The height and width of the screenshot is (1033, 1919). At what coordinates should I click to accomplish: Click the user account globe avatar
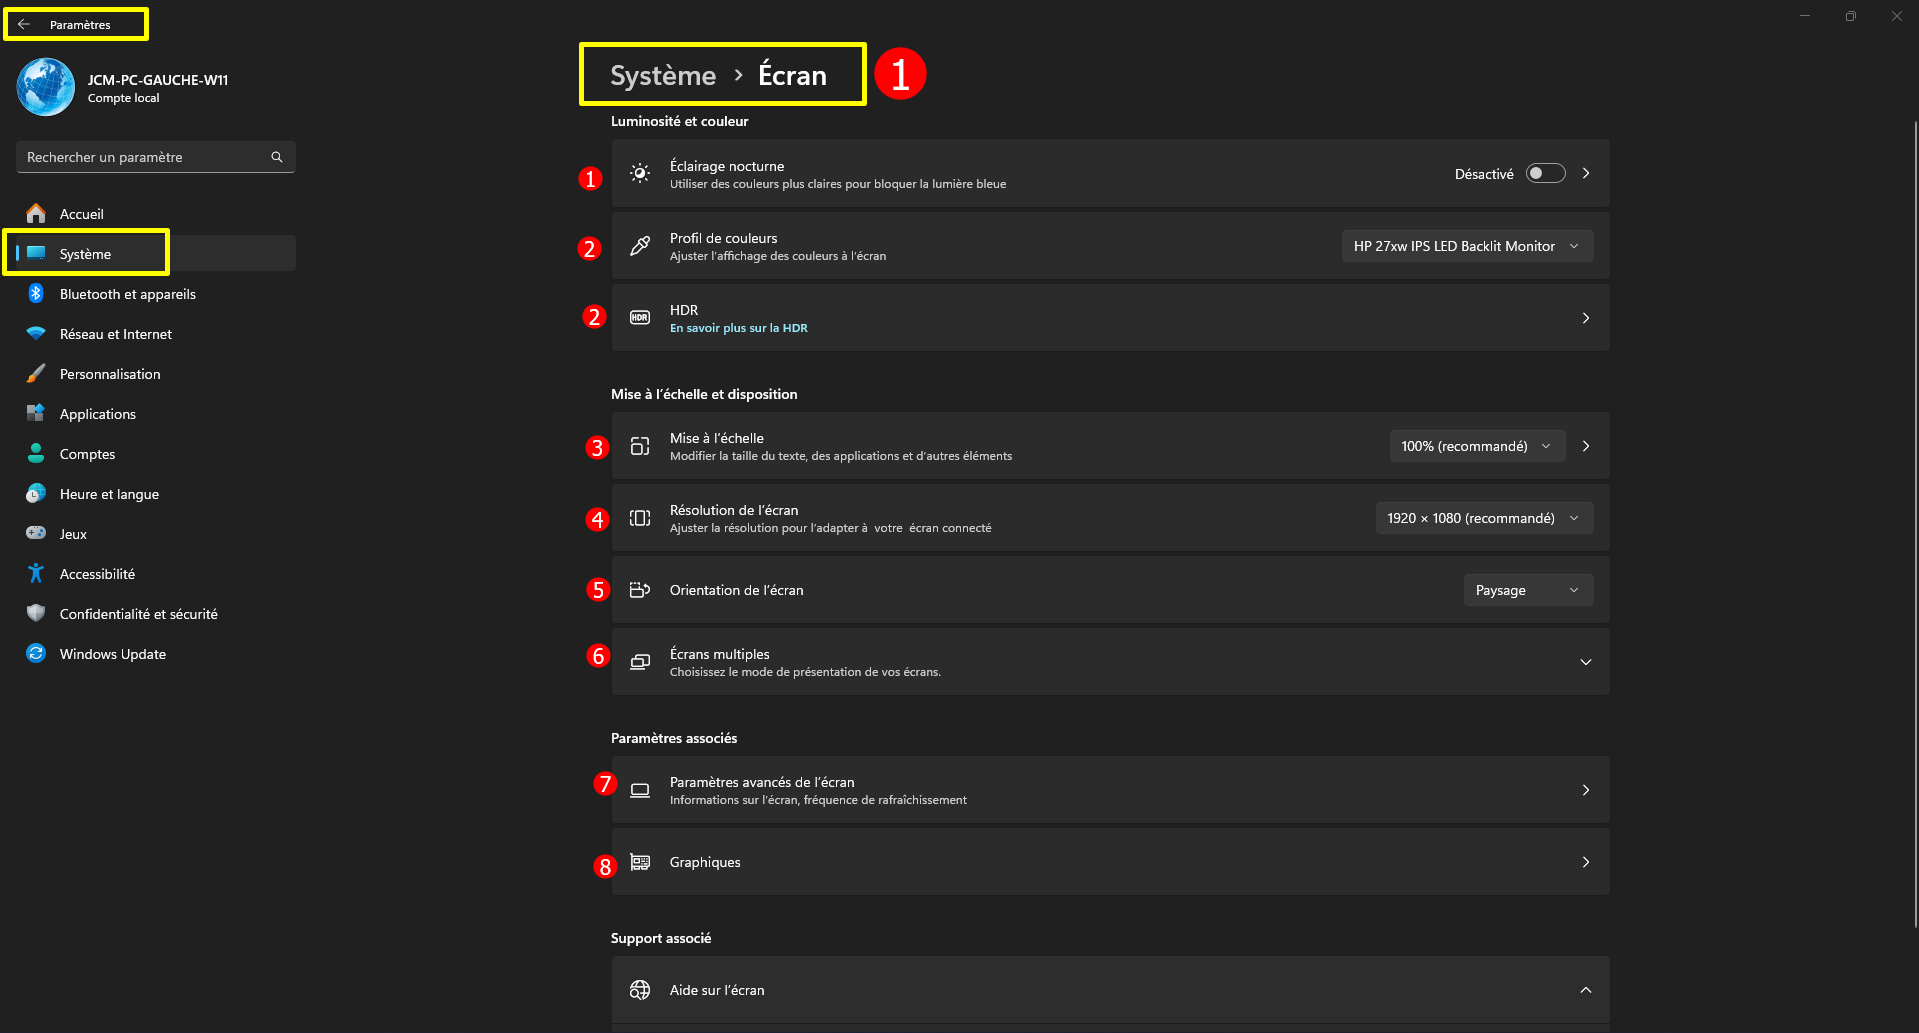[46, 87]
